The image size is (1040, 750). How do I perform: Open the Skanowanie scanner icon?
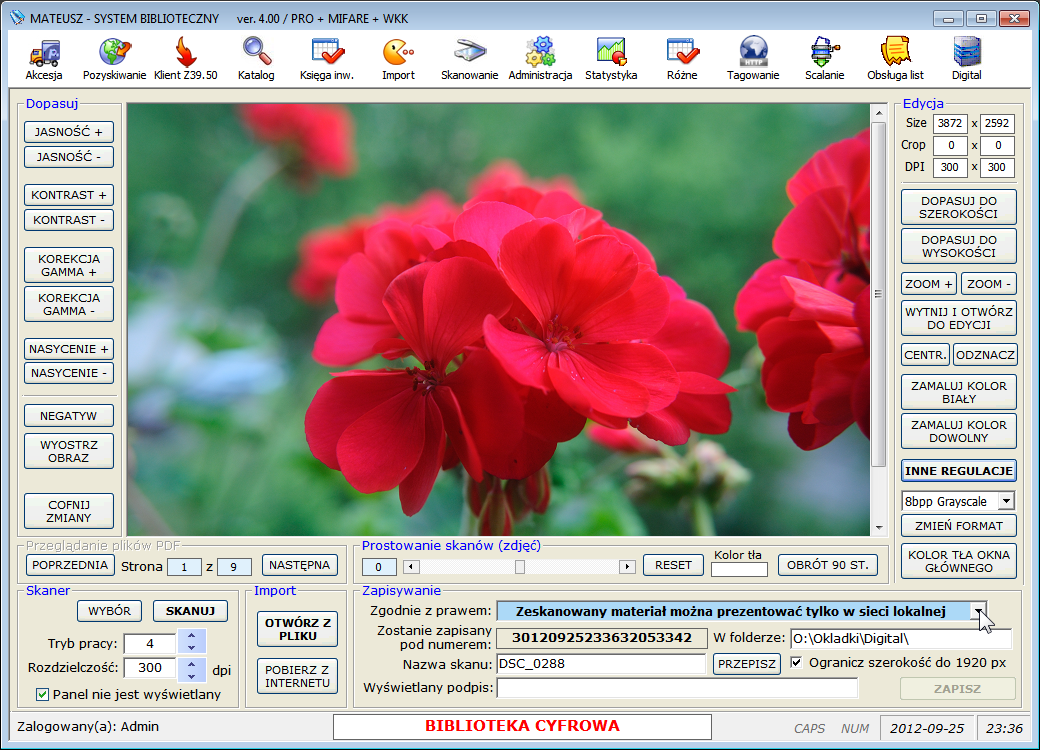[469, 52]
